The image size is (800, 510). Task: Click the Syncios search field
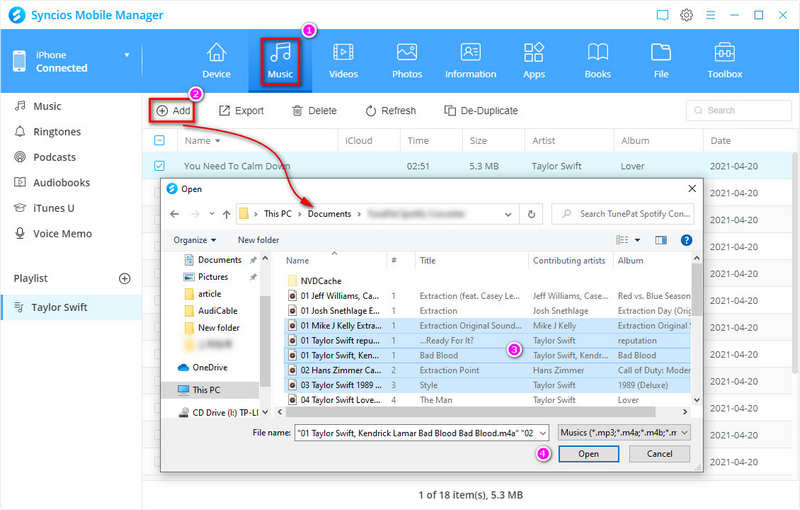point(739,110)
